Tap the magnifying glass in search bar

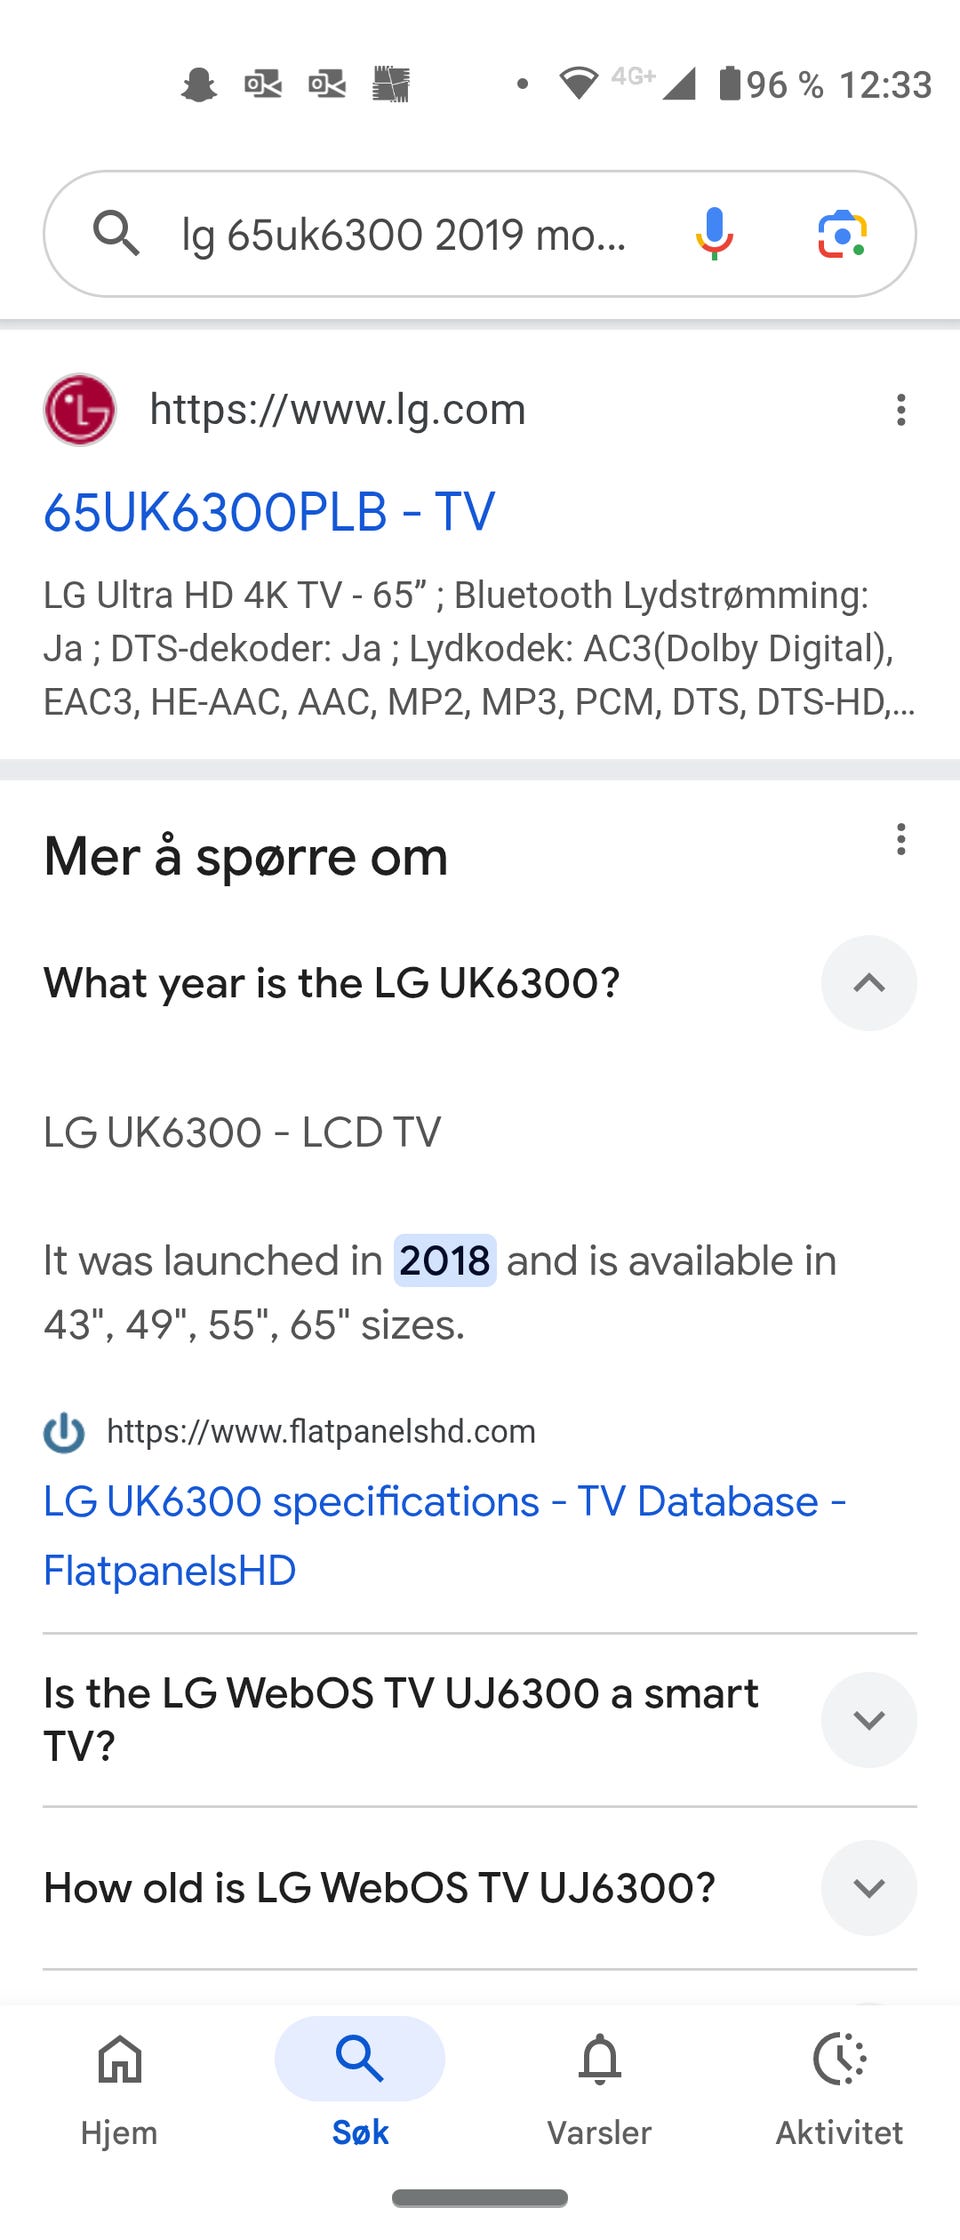(116, 234)
